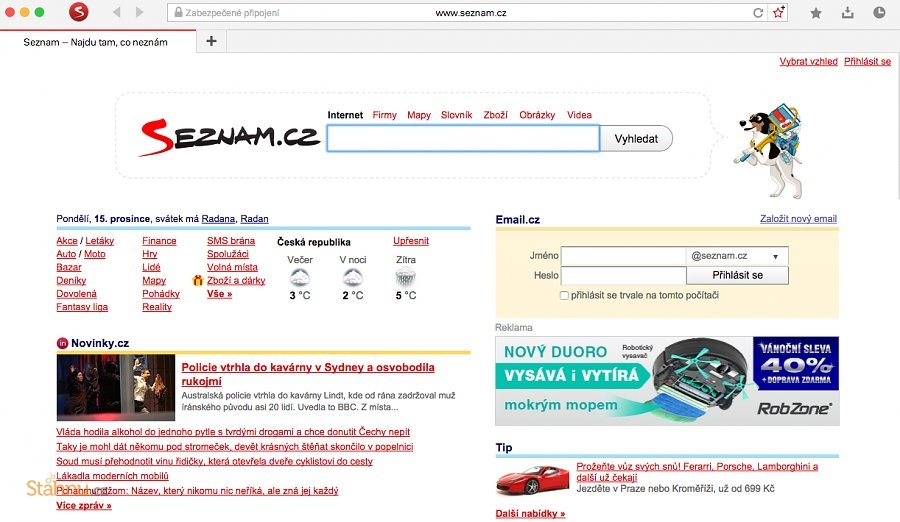Select the Obrázky search tab
Screen dimensions: 900x522
537,115
